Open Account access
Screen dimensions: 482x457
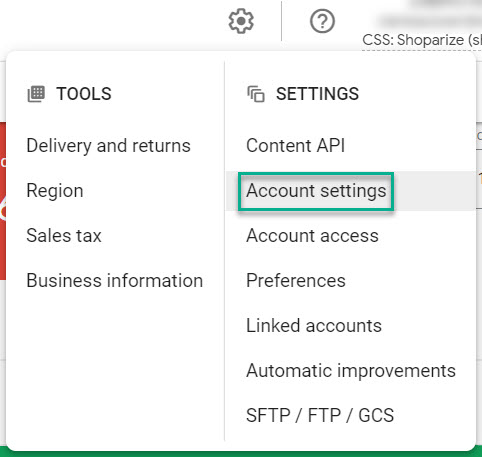point(312,236)
